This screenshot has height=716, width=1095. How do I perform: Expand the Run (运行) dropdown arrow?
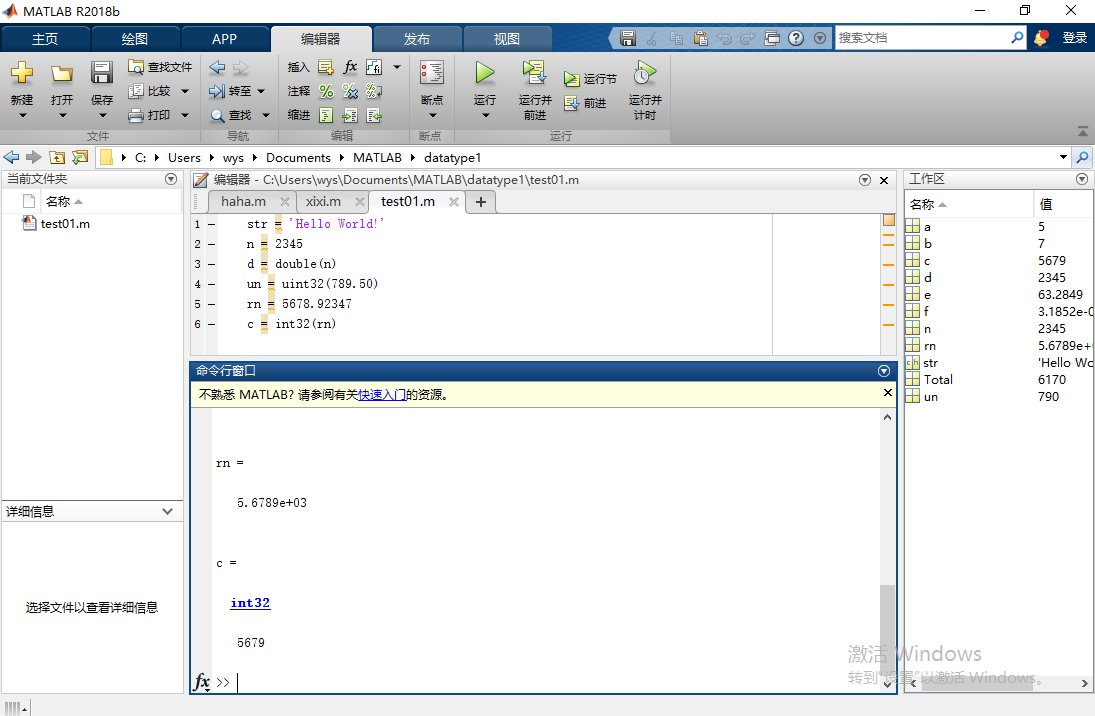click(485, 115)
